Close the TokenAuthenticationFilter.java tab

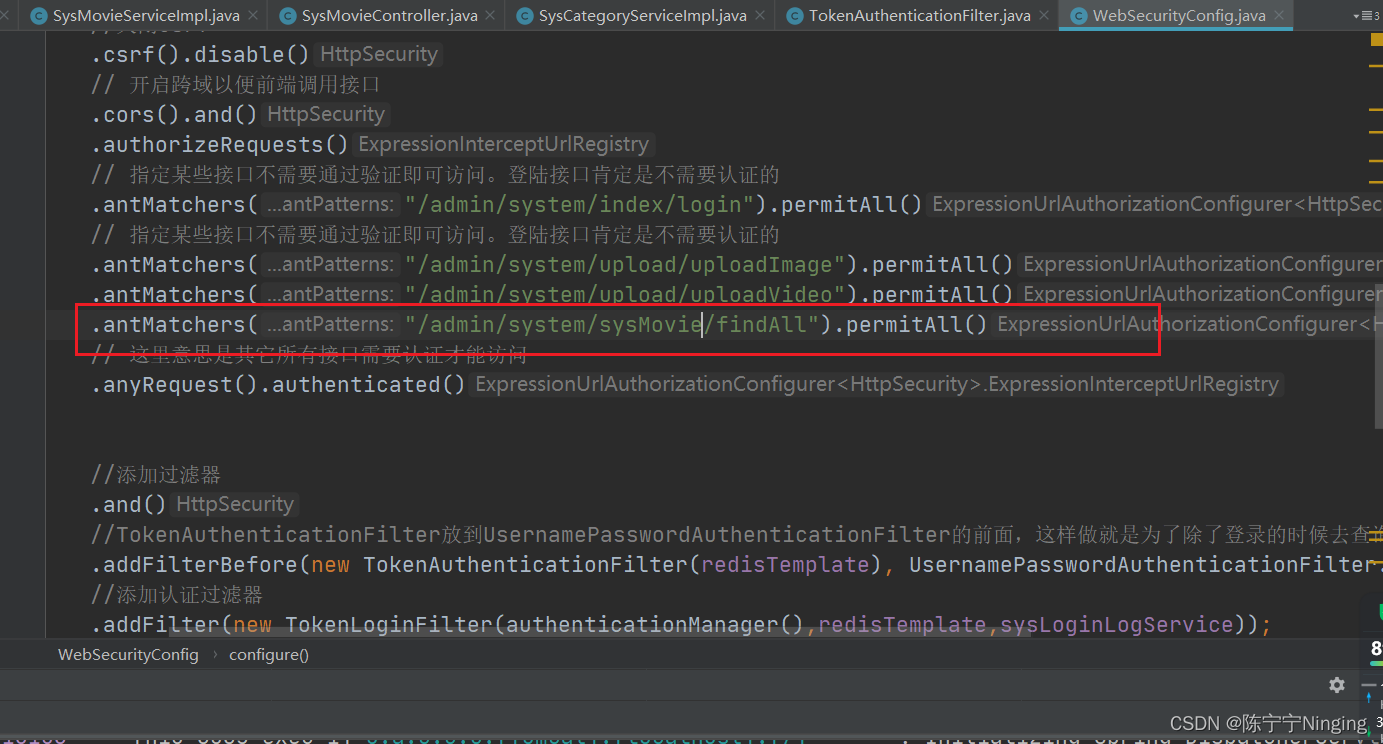(1044, 16)
